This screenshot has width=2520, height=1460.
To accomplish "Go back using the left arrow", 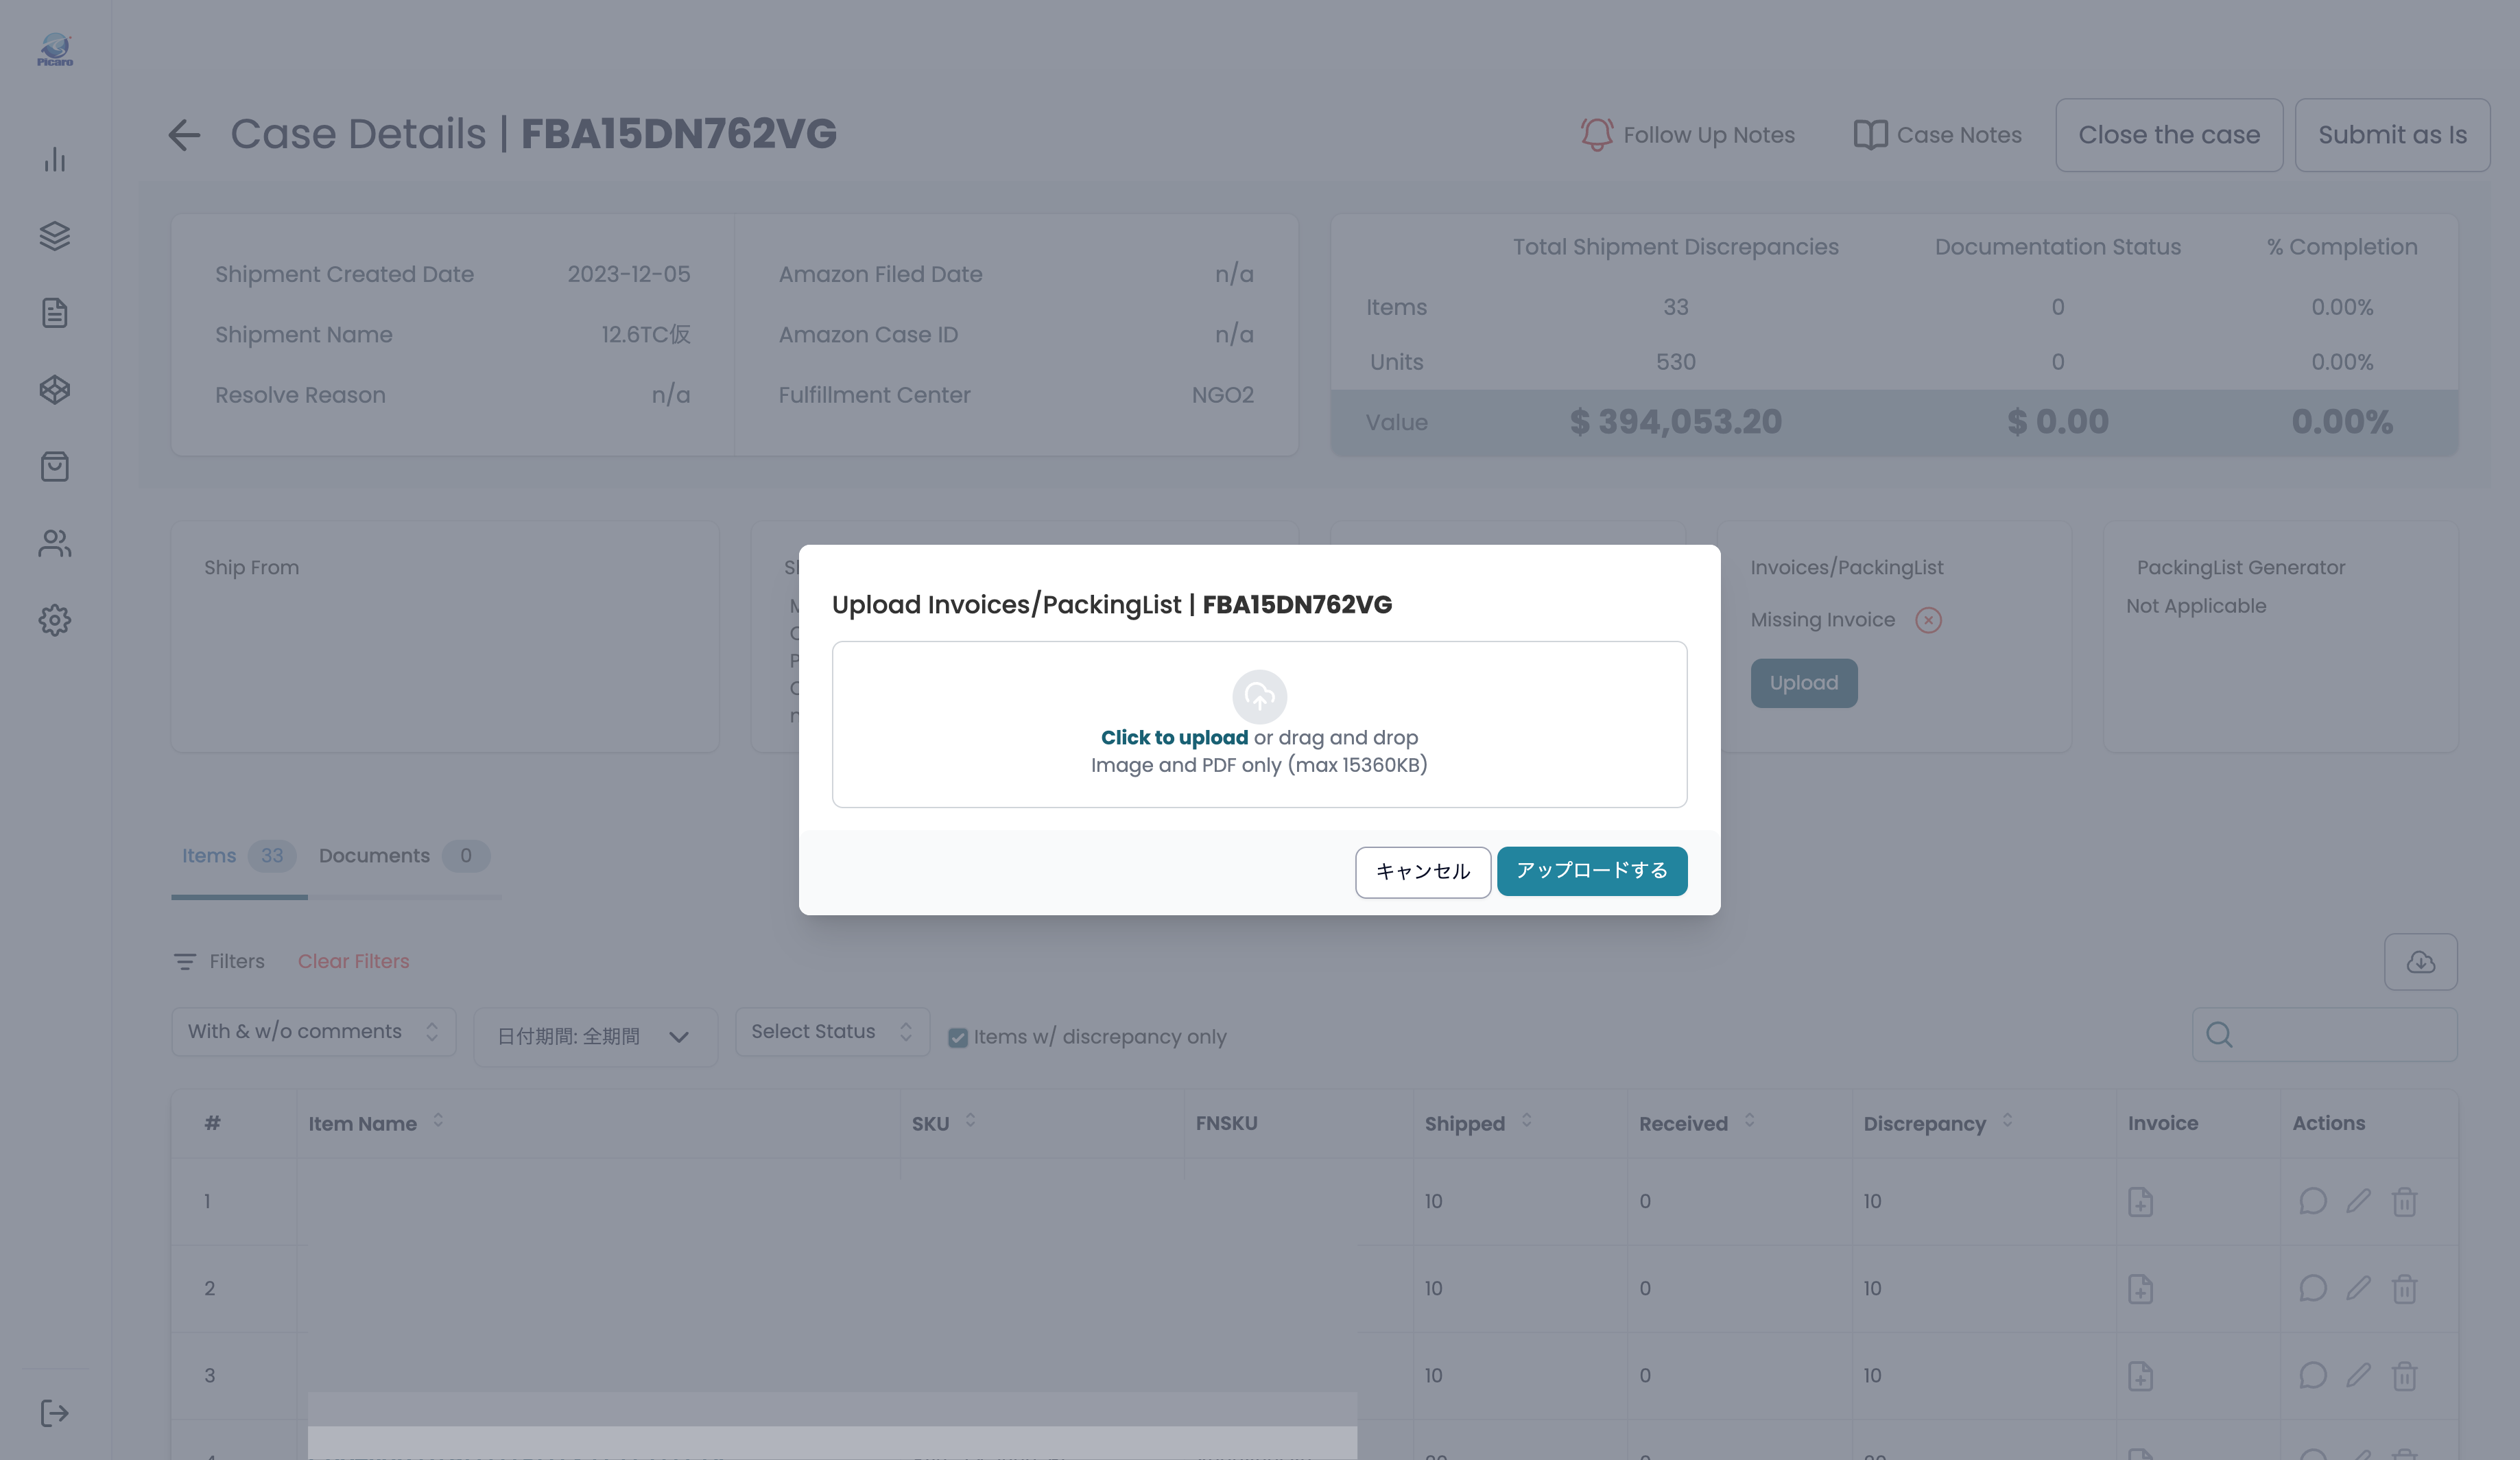I will pos(184,135).
